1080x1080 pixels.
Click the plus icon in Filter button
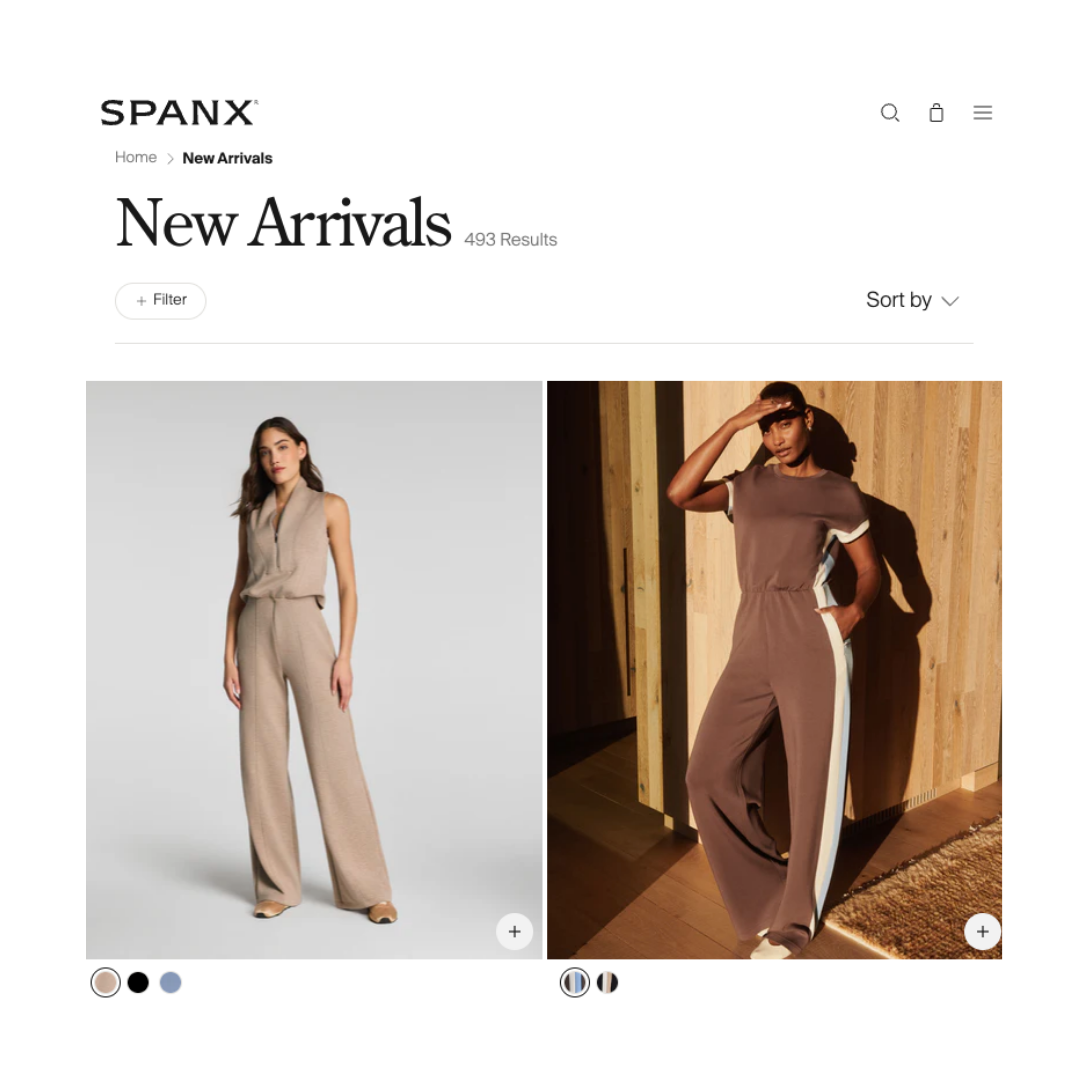click(x=141, y=301)
